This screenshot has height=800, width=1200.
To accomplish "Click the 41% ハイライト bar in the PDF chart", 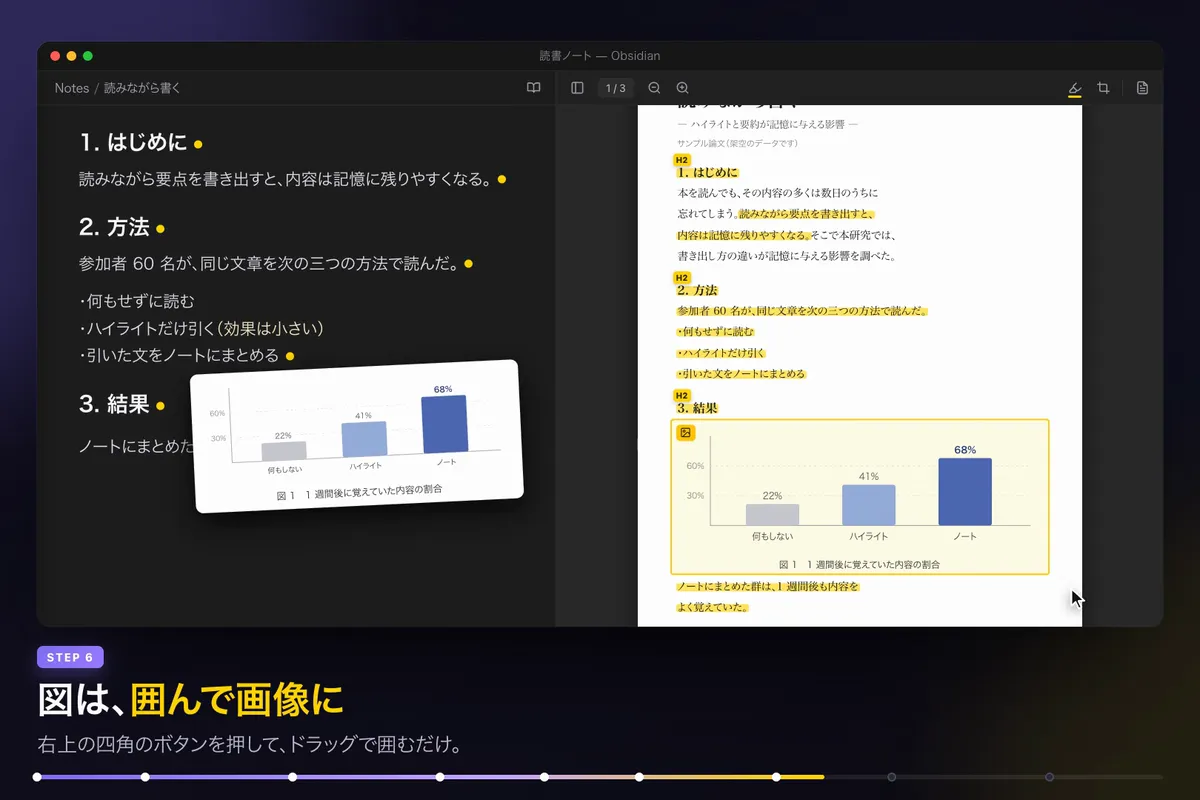I will pyautogui.click(x=869, y=505).
